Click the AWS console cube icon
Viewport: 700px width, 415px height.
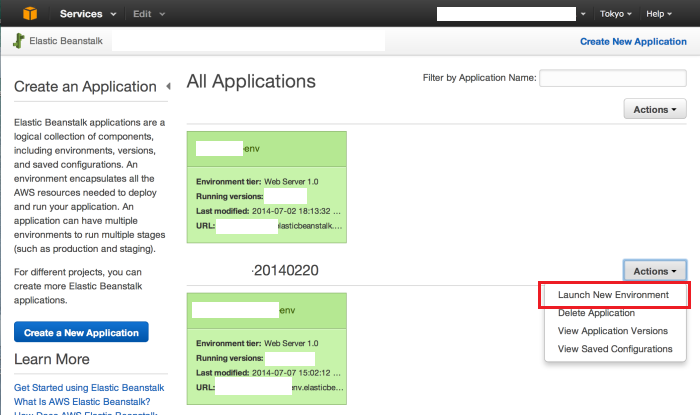30,13
